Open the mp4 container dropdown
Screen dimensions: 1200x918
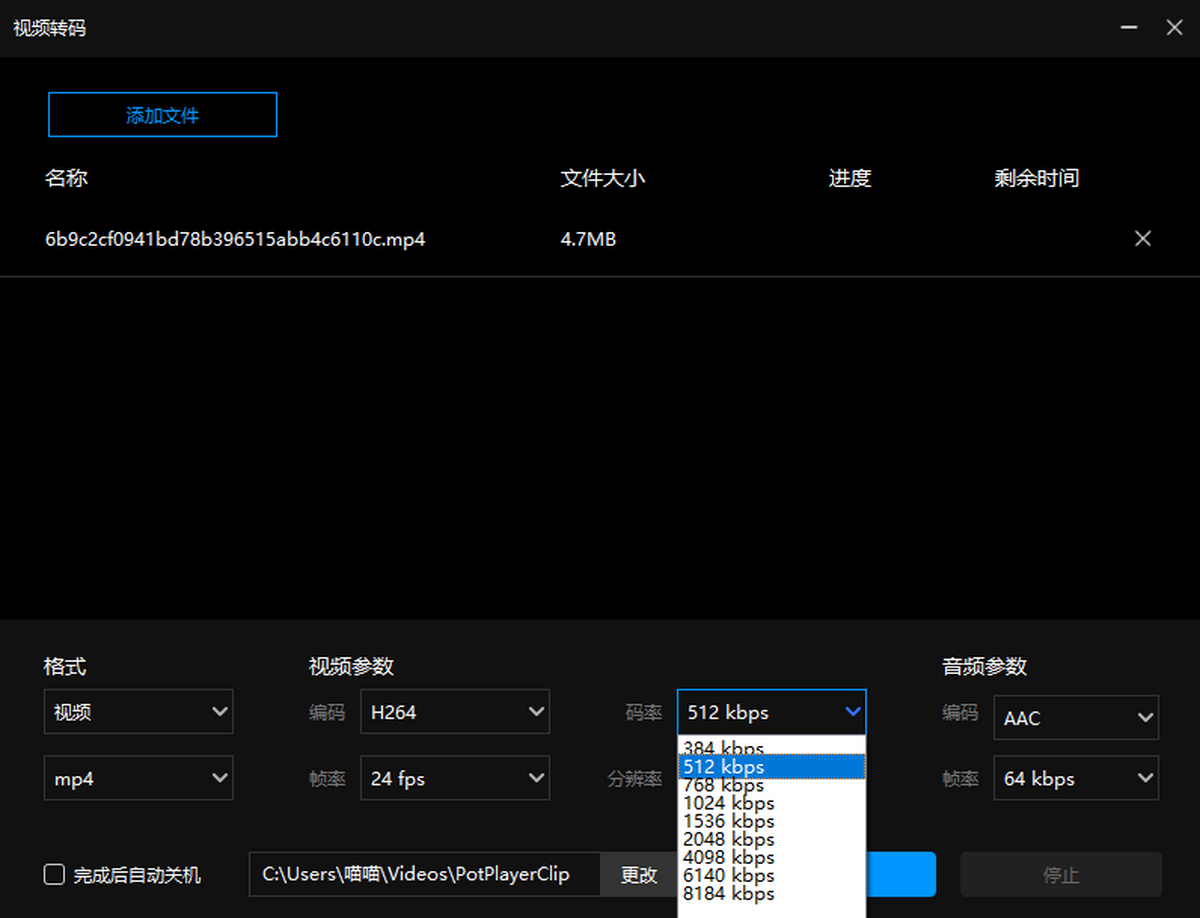click(x=138, y=778)
